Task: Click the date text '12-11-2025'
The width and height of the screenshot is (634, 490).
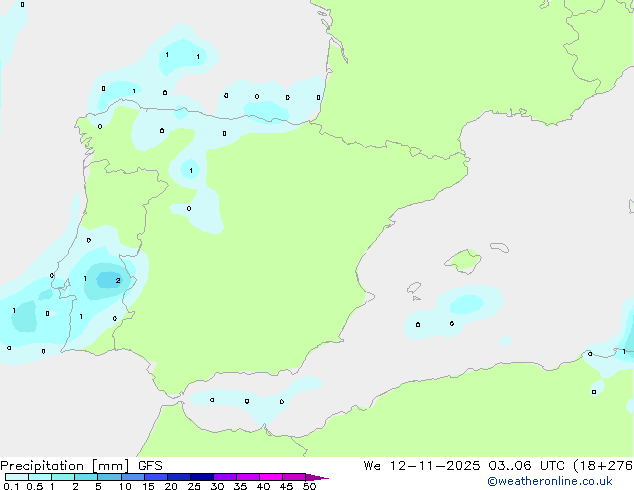Action: 435,466
